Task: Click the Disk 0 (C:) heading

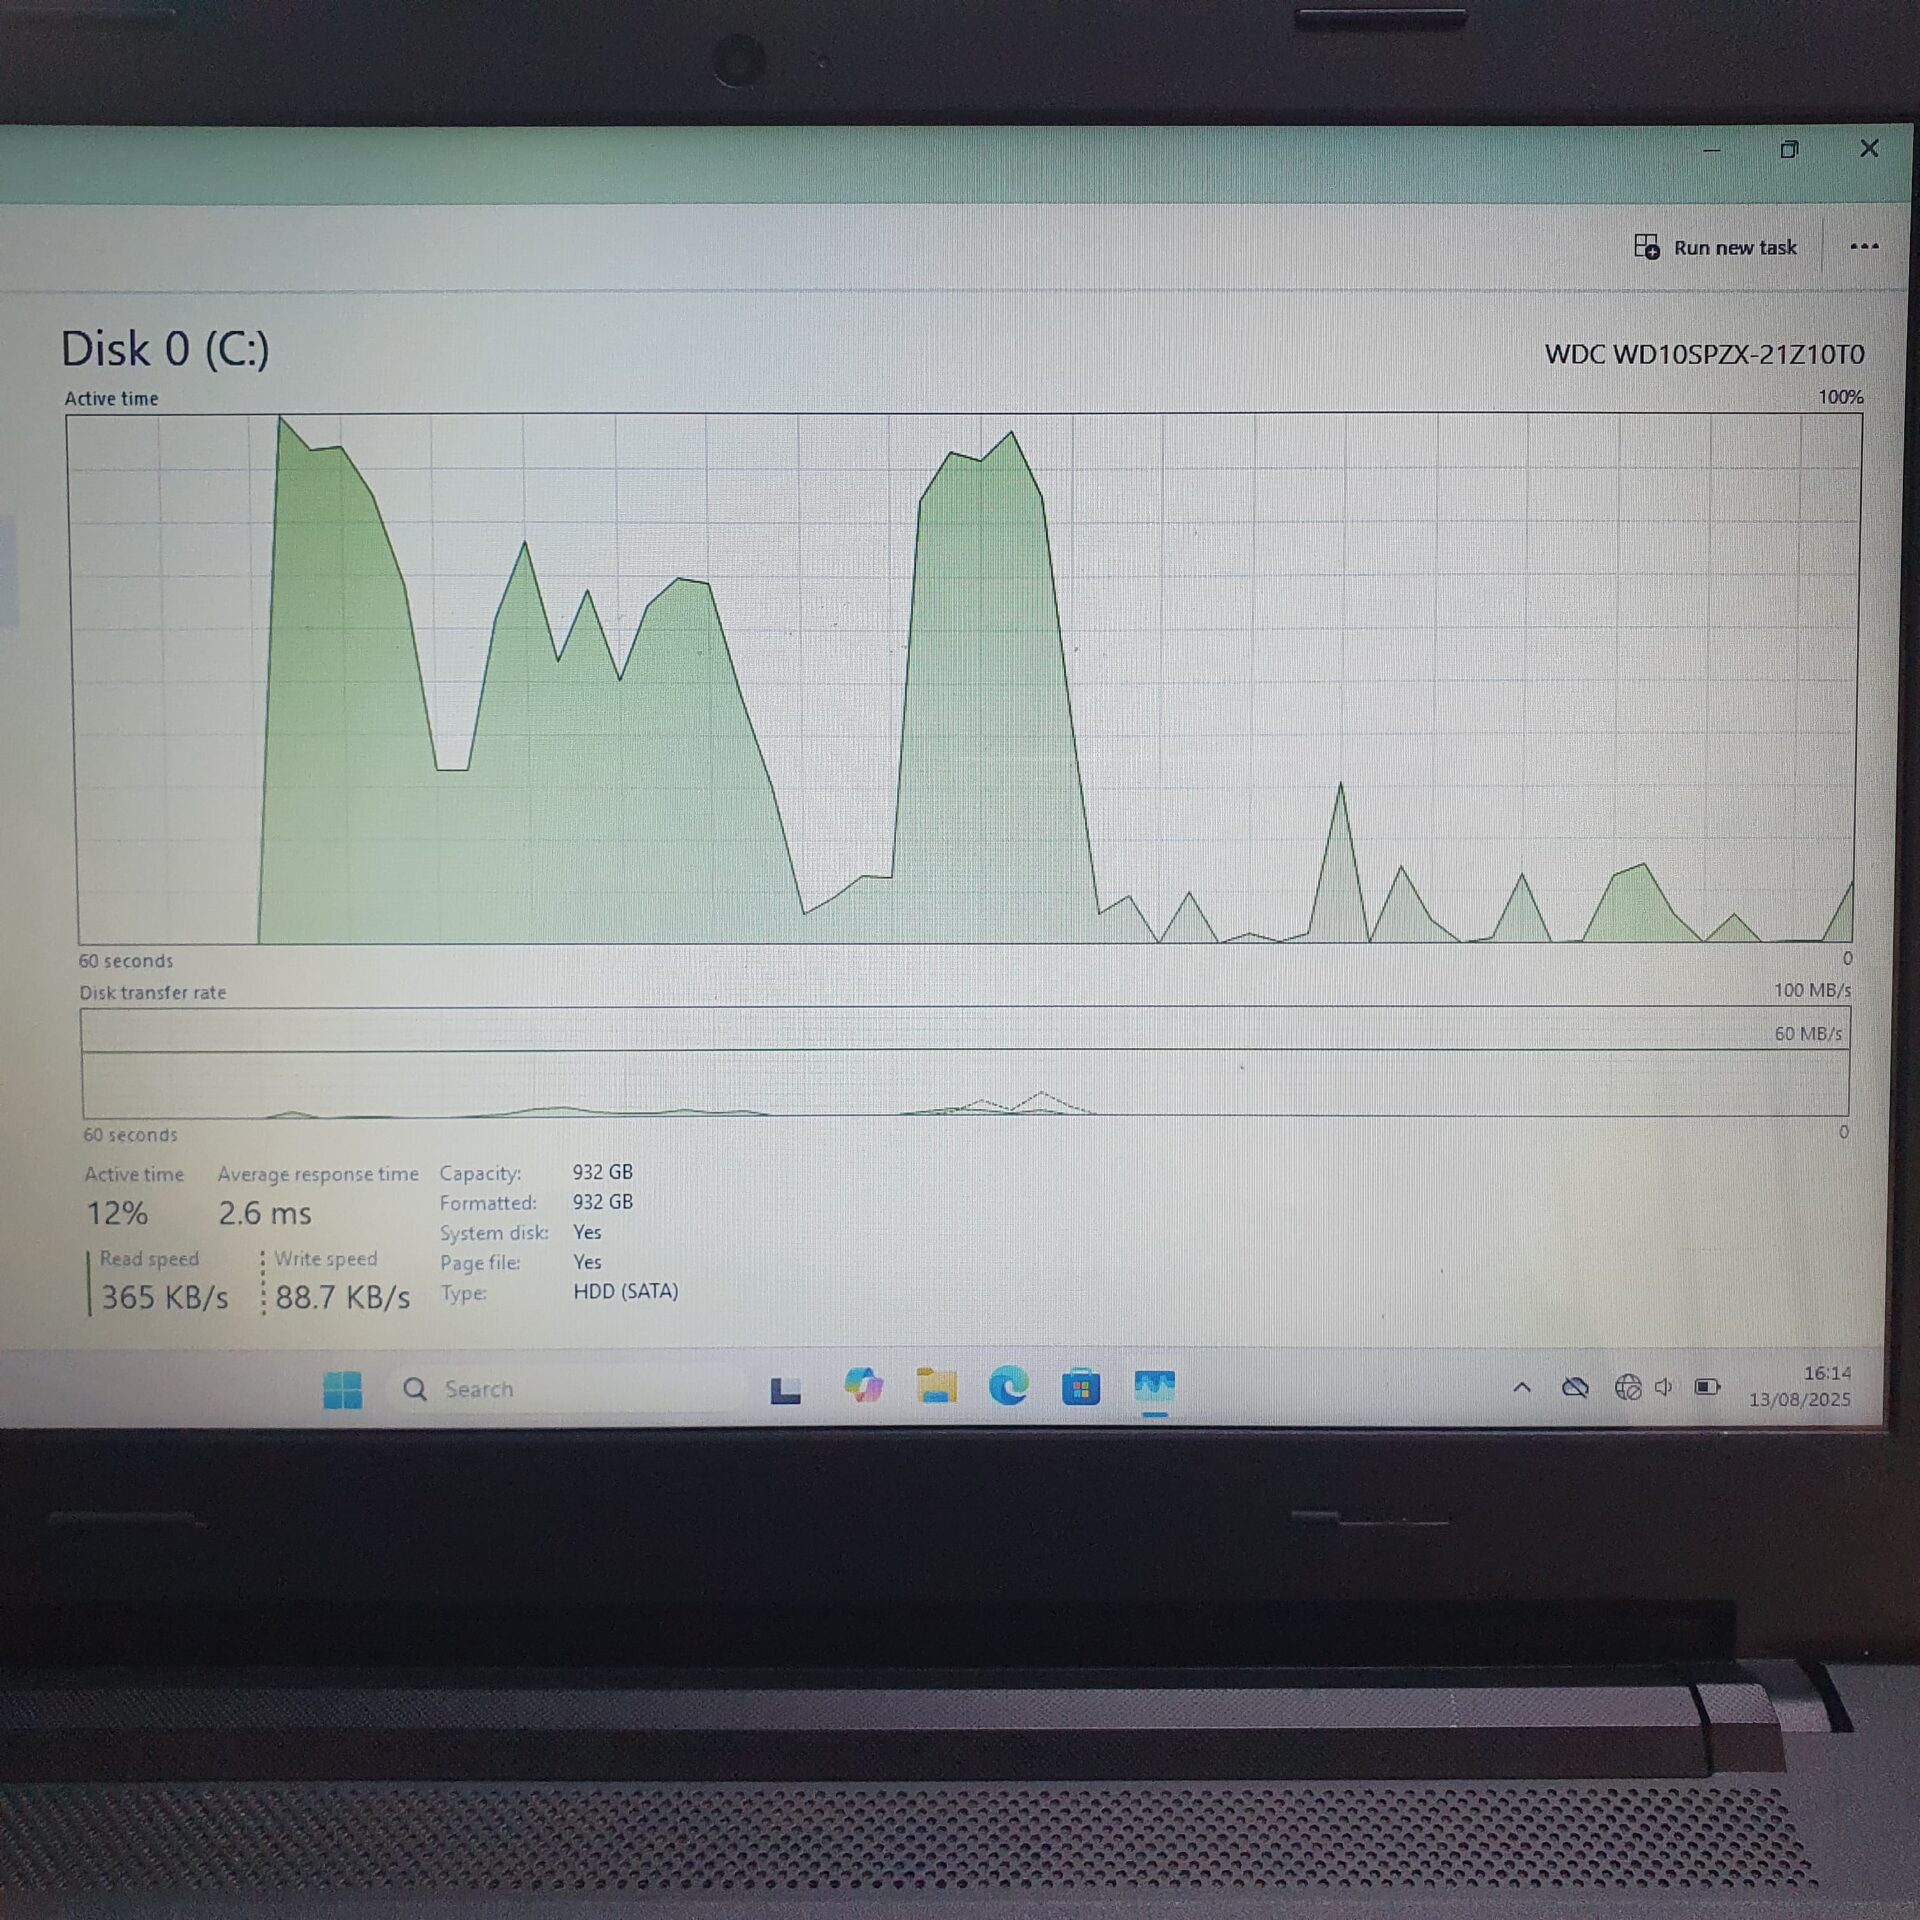Action: tap(165, 350)
